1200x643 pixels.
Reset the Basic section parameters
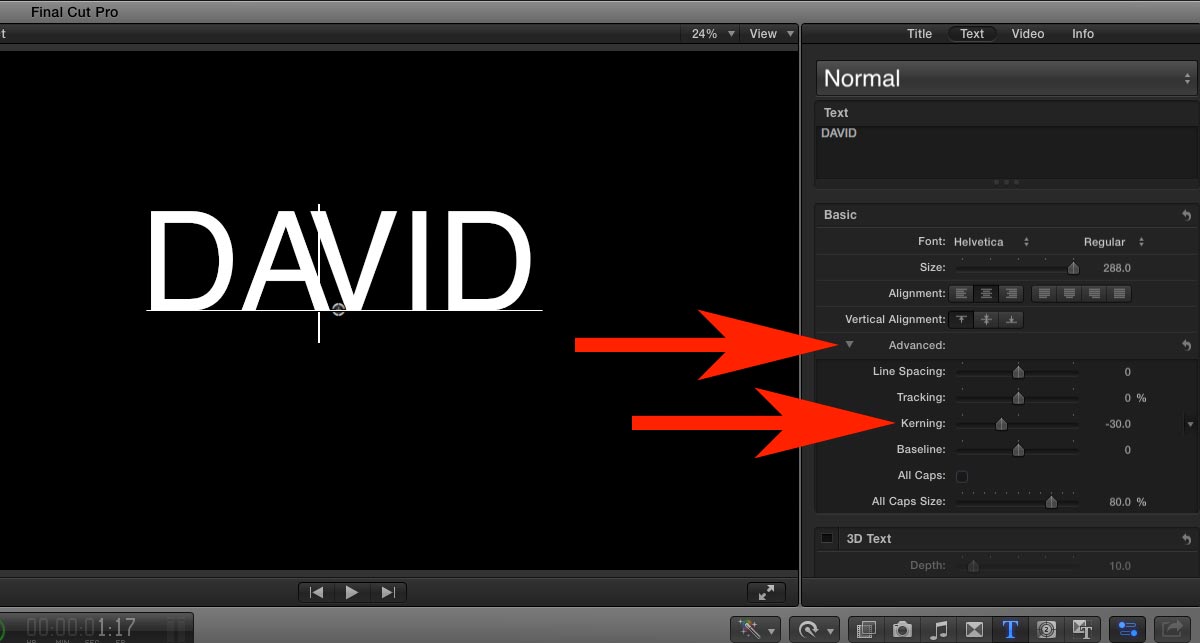point(1186,215)
